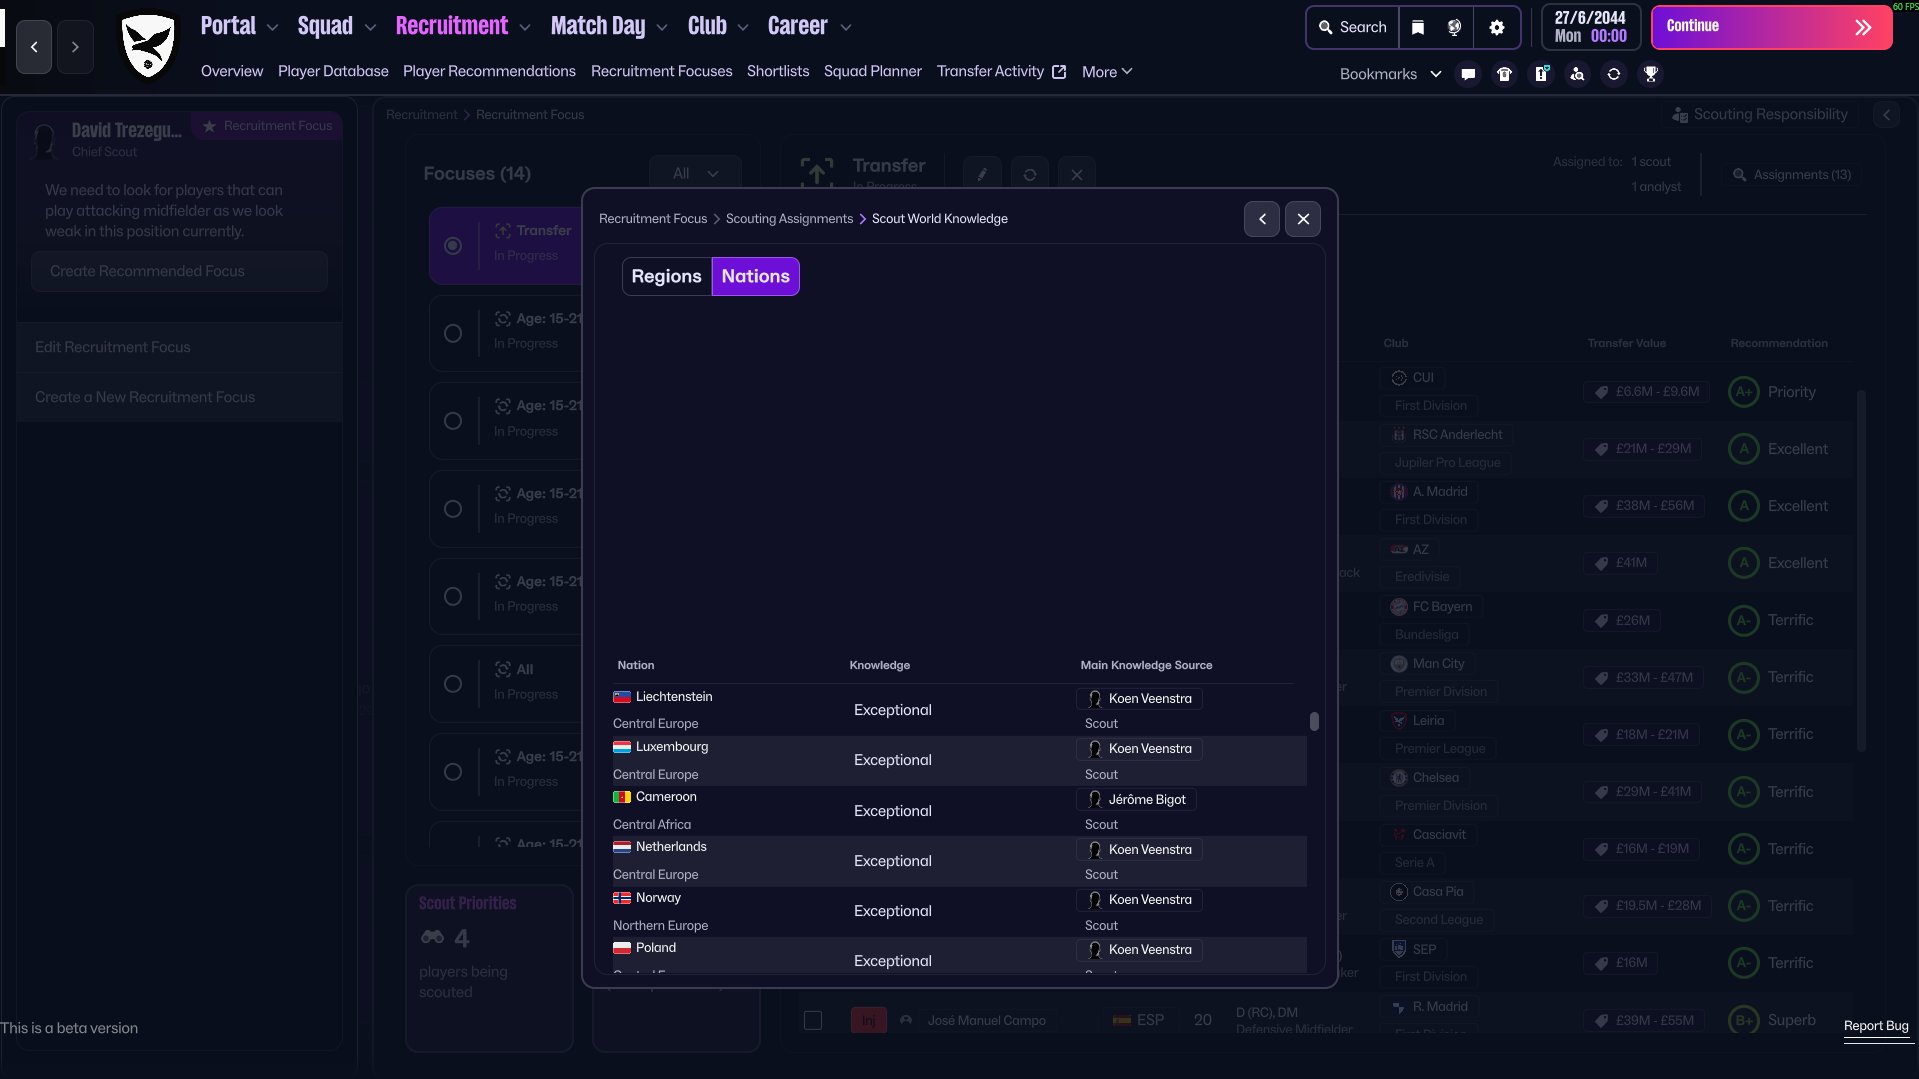This screenshot has height=1079, width=1919.
Task: Open the globe world icon
Action: pos(1455,27)
